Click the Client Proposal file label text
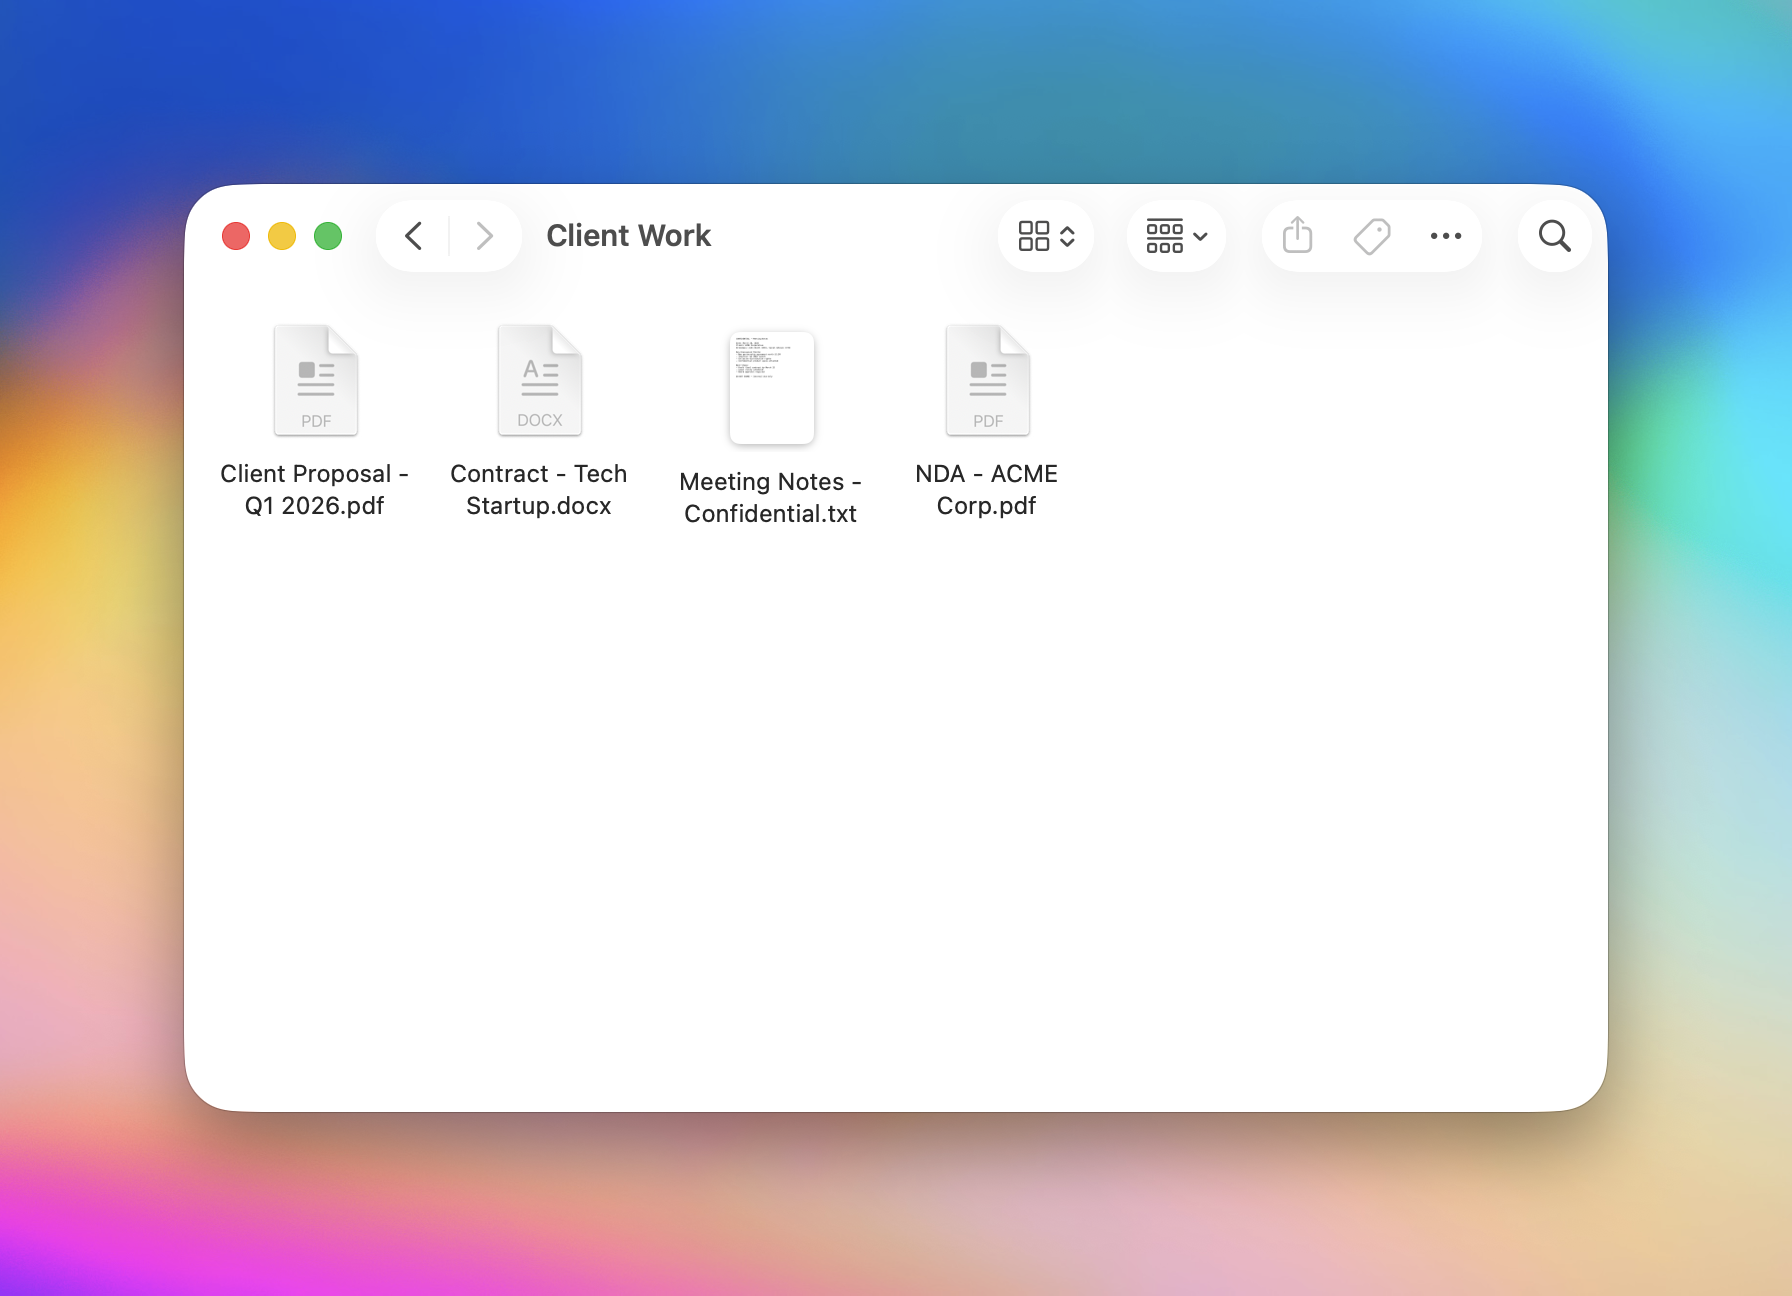This screenshot has width=1792, height=1296. tap(315, 489)
